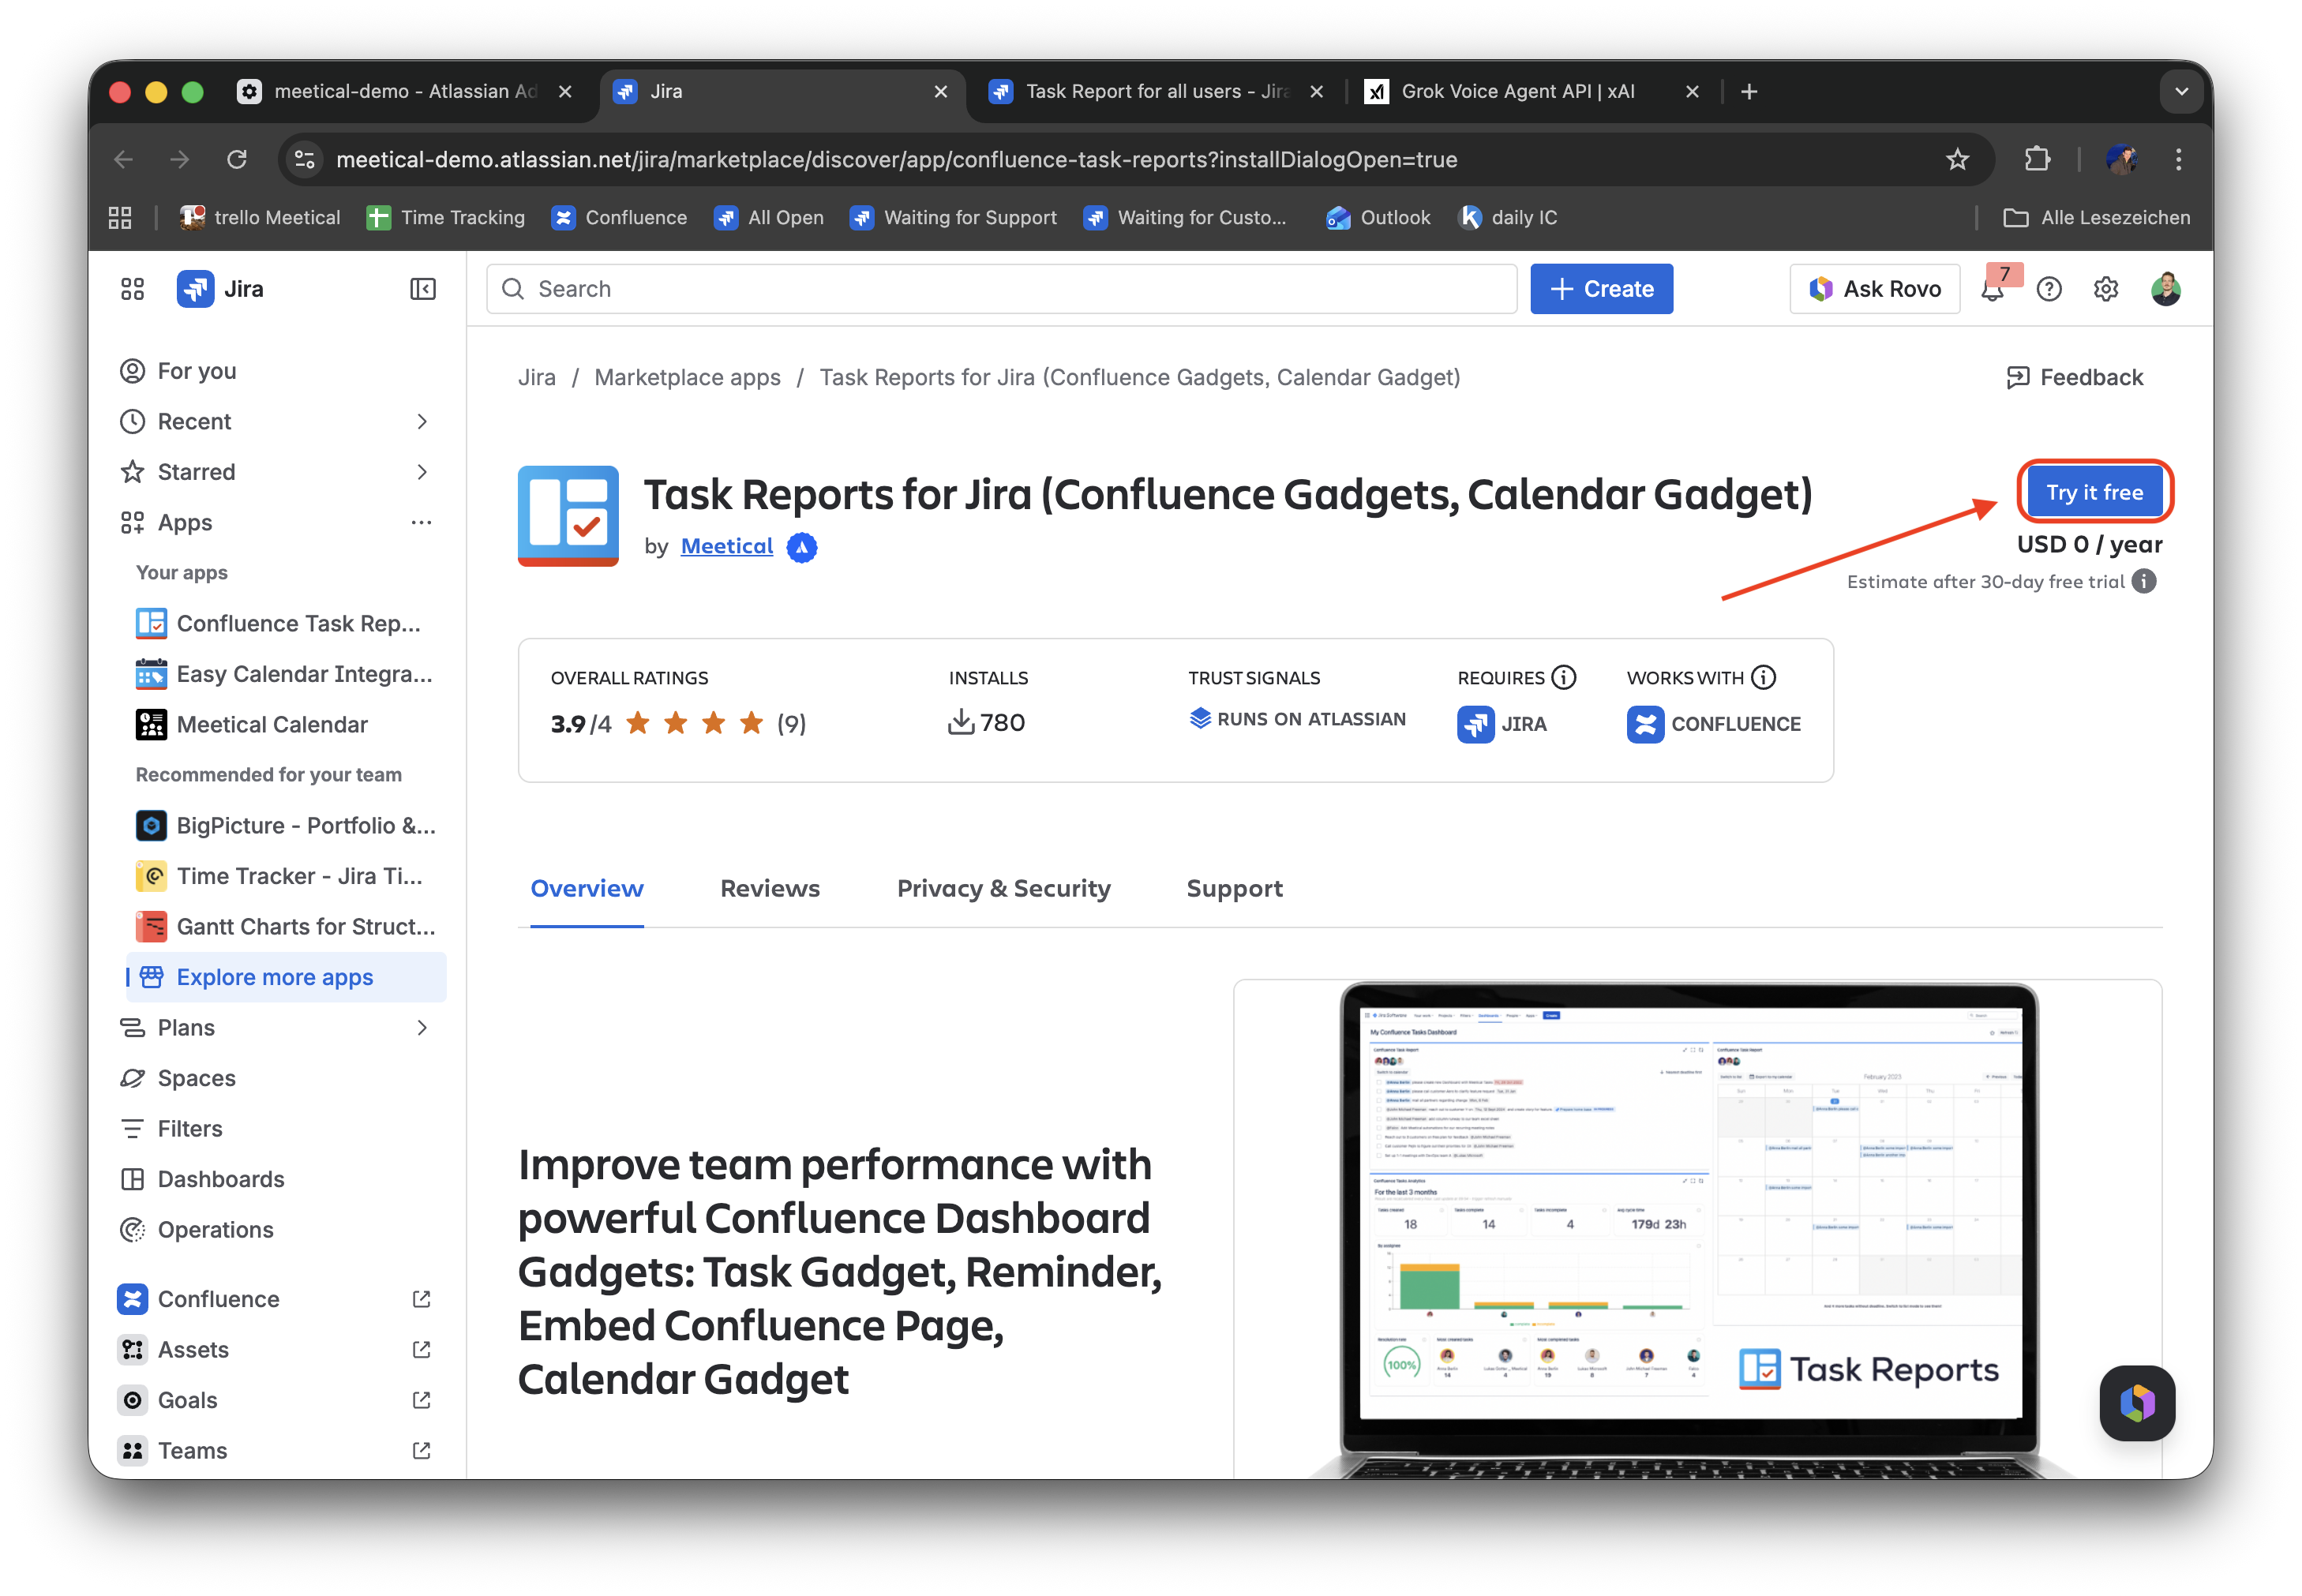Click the info icon beside Requires
2302x1596 pixels.
[x=1563, y=677]
